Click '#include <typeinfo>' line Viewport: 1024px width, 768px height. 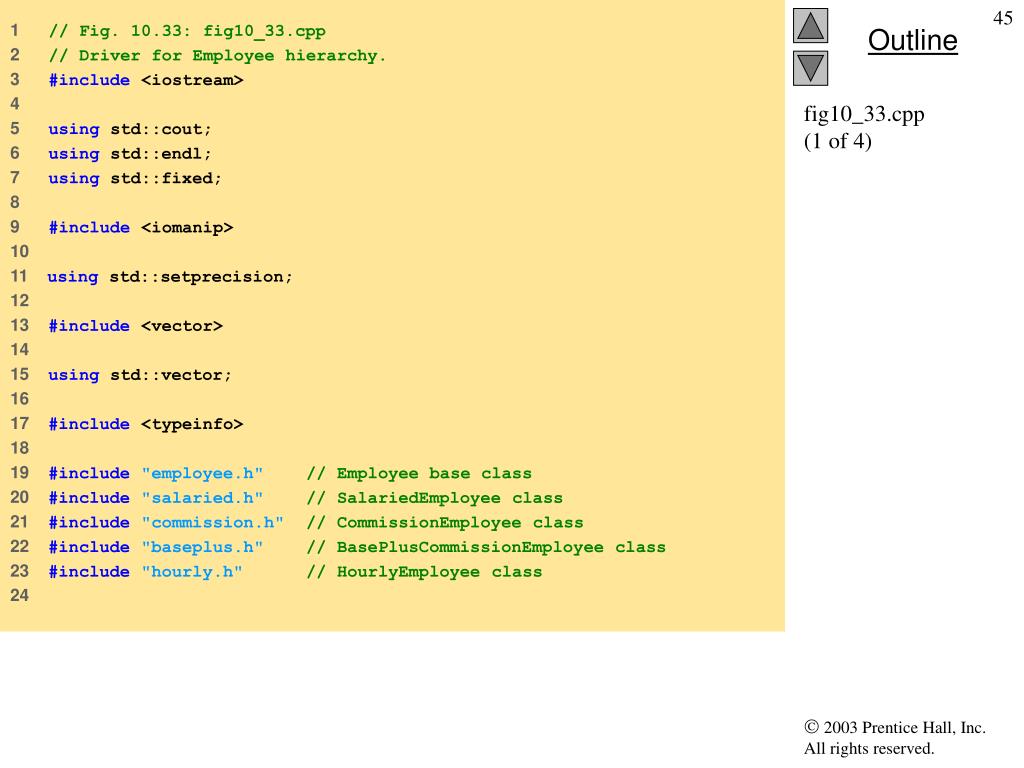[146, 424]
